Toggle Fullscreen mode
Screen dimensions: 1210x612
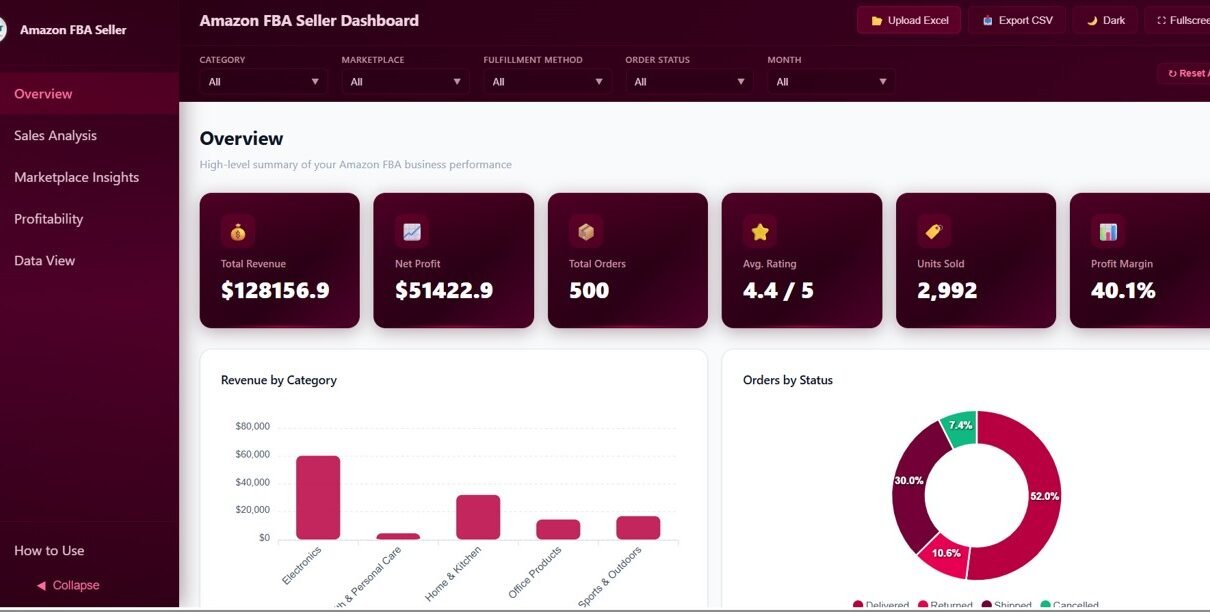1180,20
